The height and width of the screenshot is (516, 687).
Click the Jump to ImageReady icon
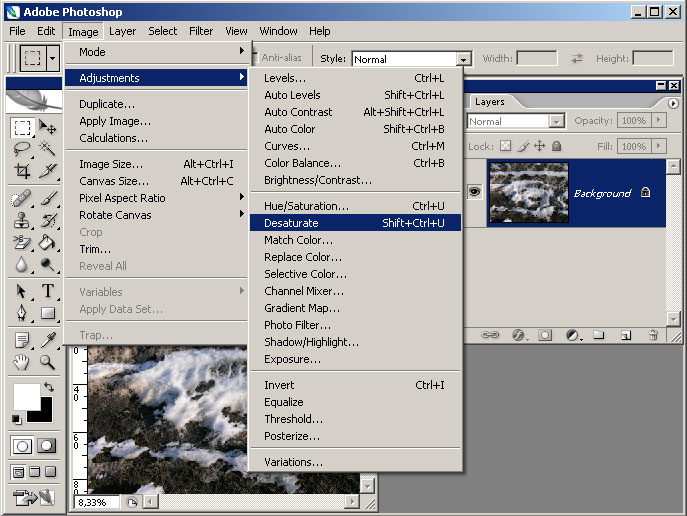[x=34, y=498]
